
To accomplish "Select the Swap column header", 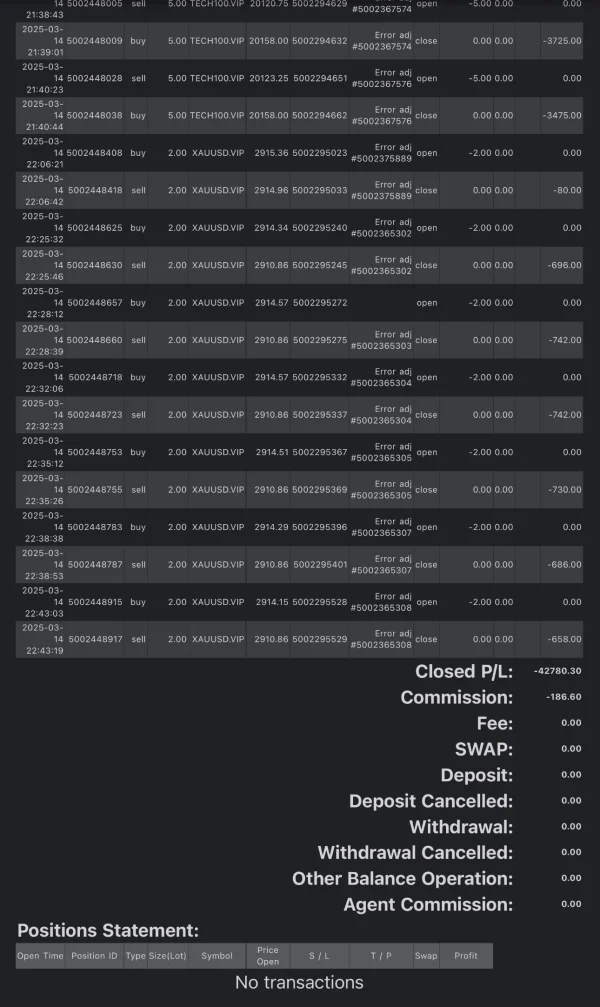I will coord(426,956).
